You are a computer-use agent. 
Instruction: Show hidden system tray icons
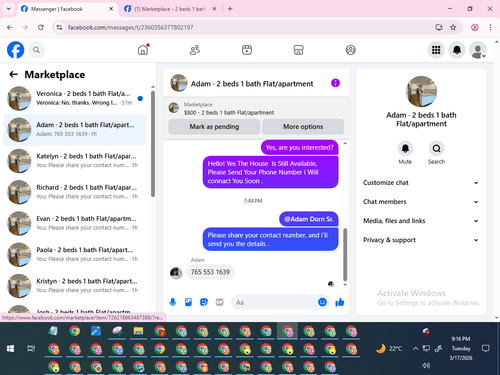click(x=415, y=349)
